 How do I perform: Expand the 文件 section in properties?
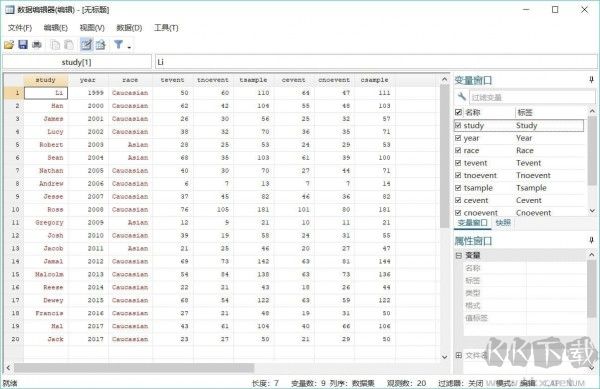(459, 355)
